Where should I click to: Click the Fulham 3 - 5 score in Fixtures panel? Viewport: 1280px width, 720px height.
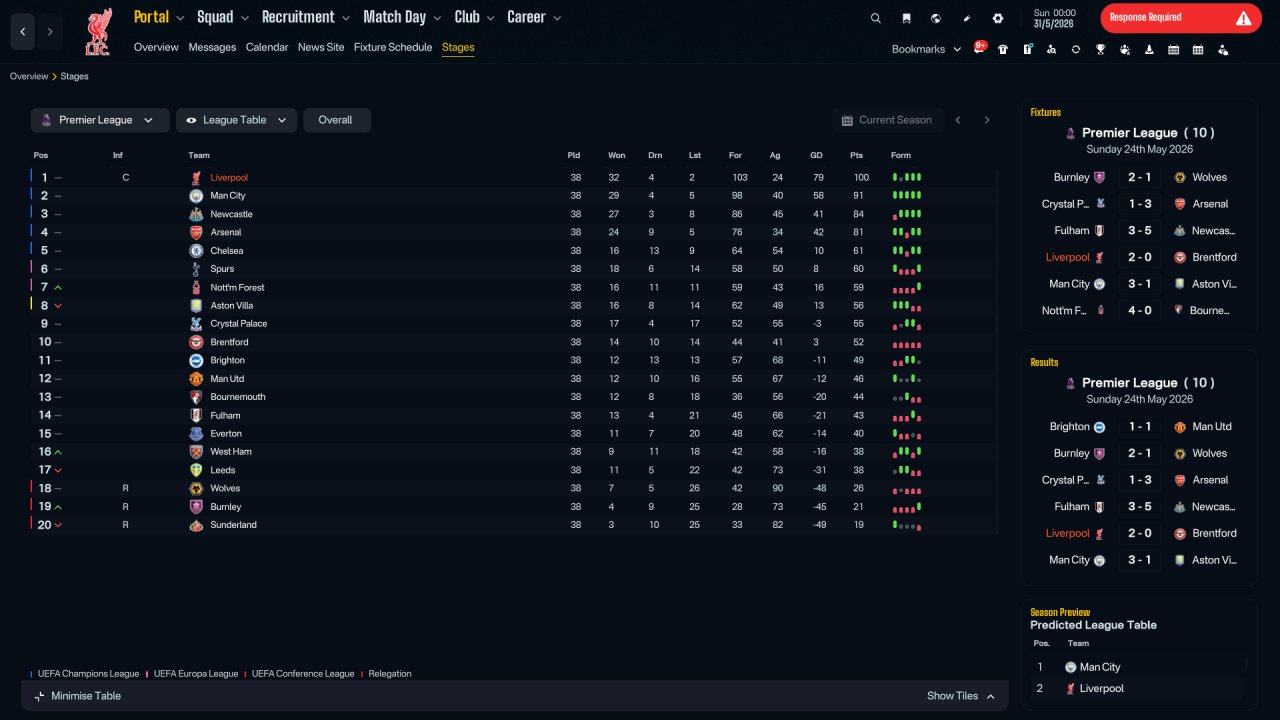[1140, 230]
